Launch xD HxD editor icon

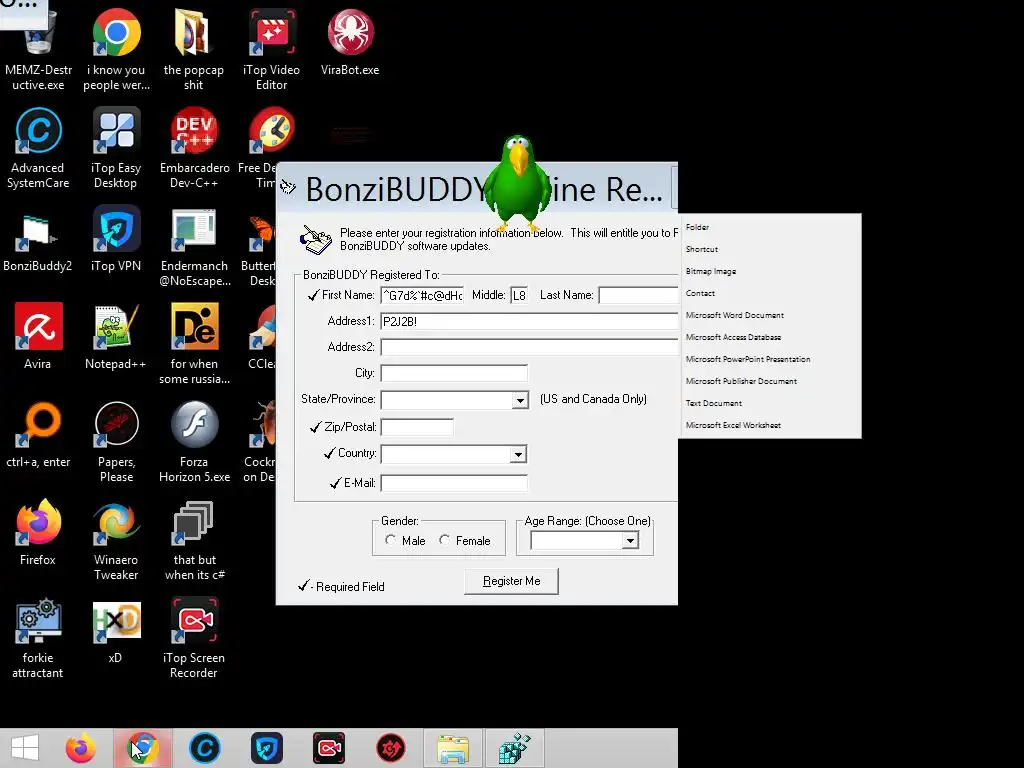click(x=116, y=630)
